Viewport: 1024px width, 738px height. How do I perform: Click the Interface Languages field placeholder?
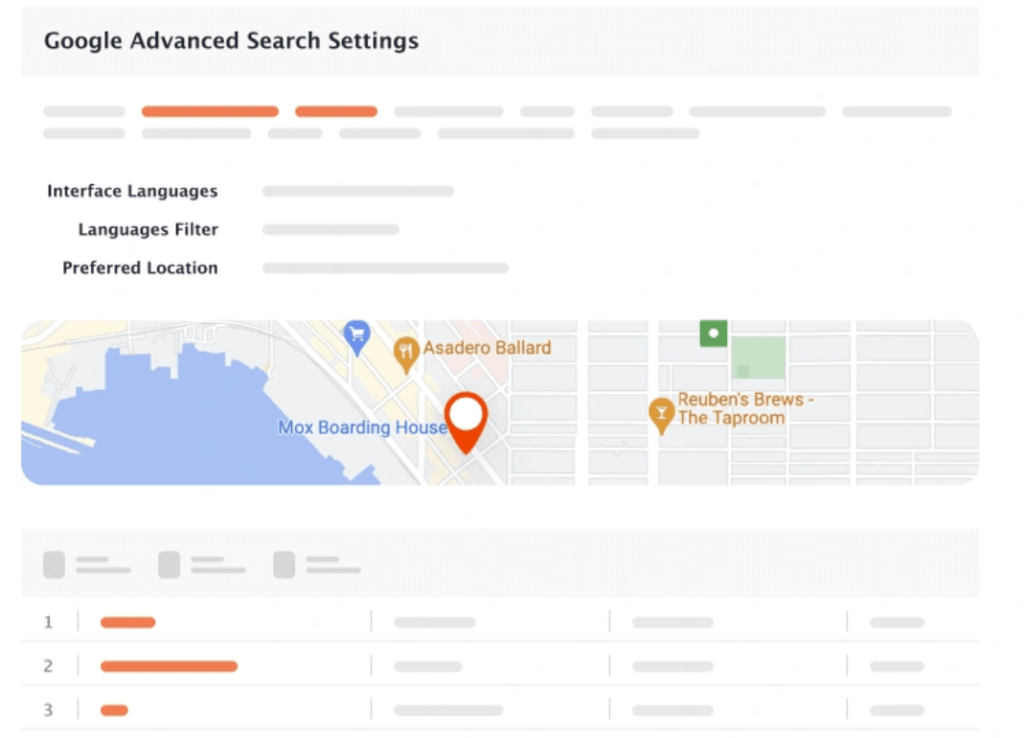click(x=358, y=191)
